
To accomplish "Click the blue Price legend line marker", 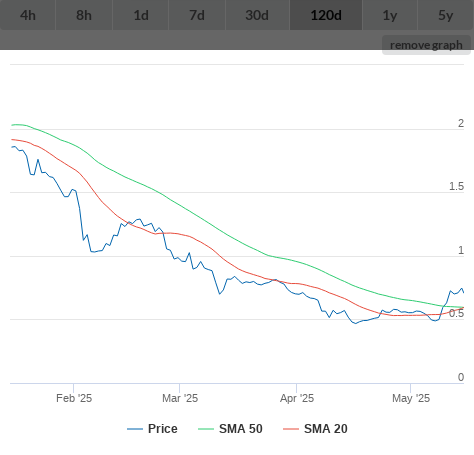I will pyautogui.click(x=135, y=429).
